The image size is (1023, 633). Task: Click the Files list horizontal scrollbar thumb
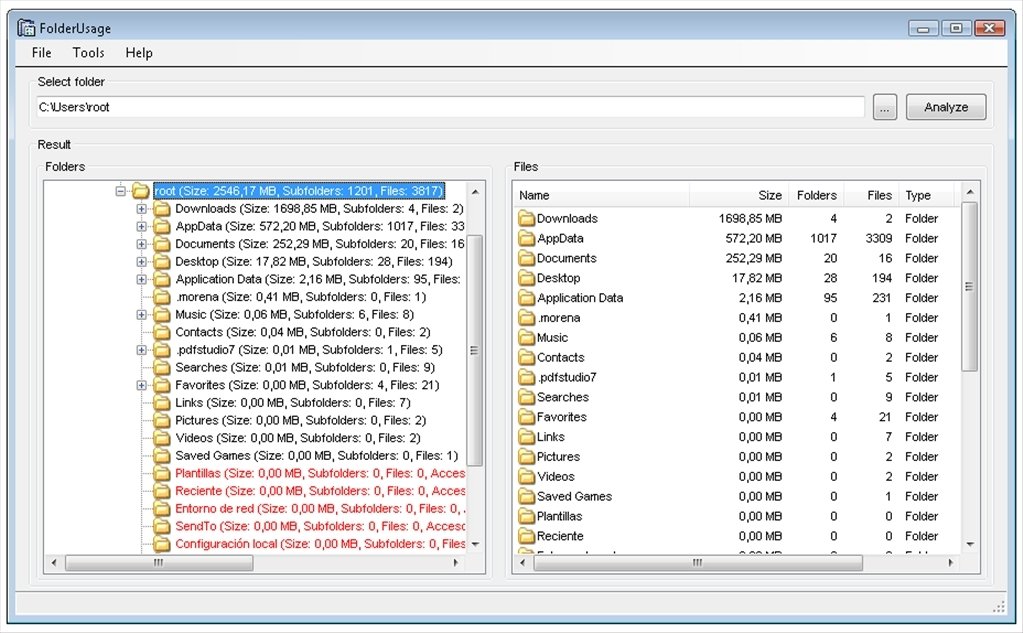tap(697, 563)
